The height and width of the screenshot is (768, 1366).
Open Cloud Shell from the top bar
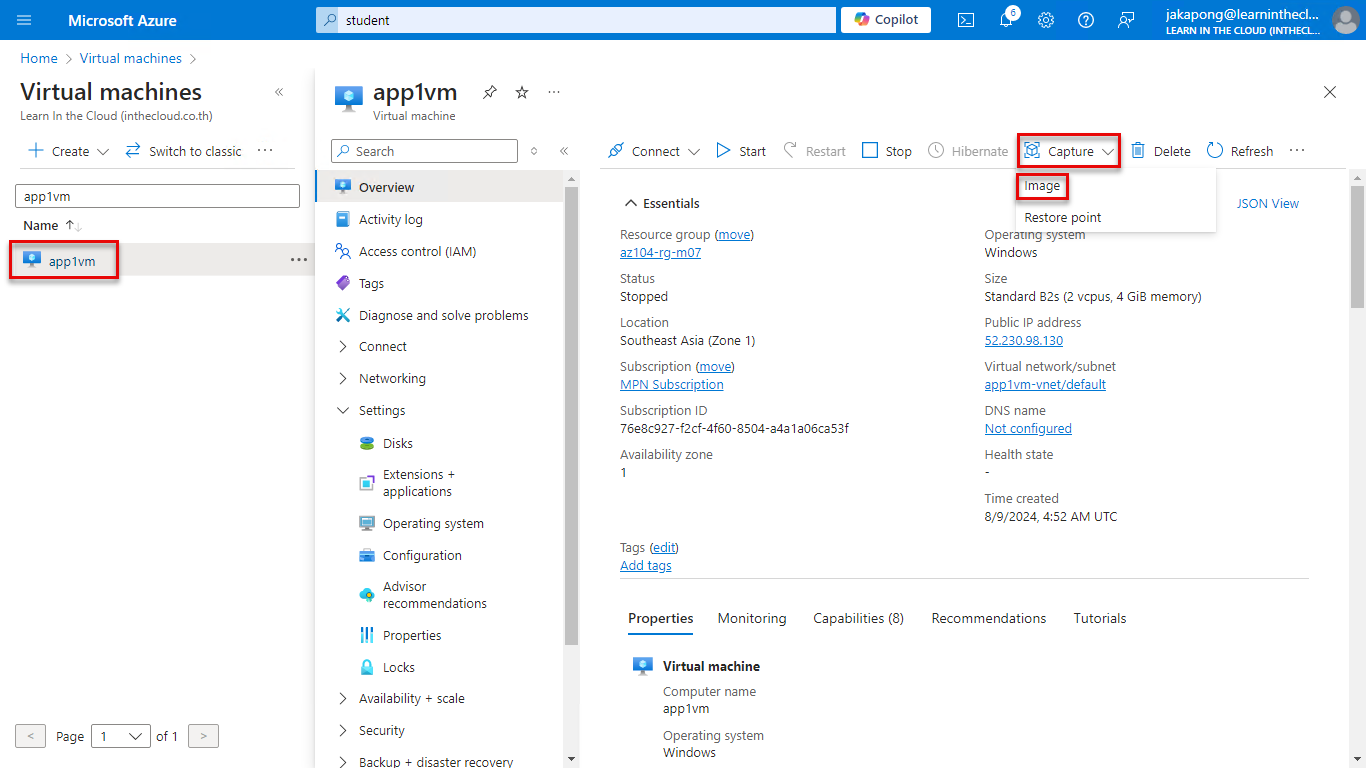pyautogui.click(x=966, y=20)
